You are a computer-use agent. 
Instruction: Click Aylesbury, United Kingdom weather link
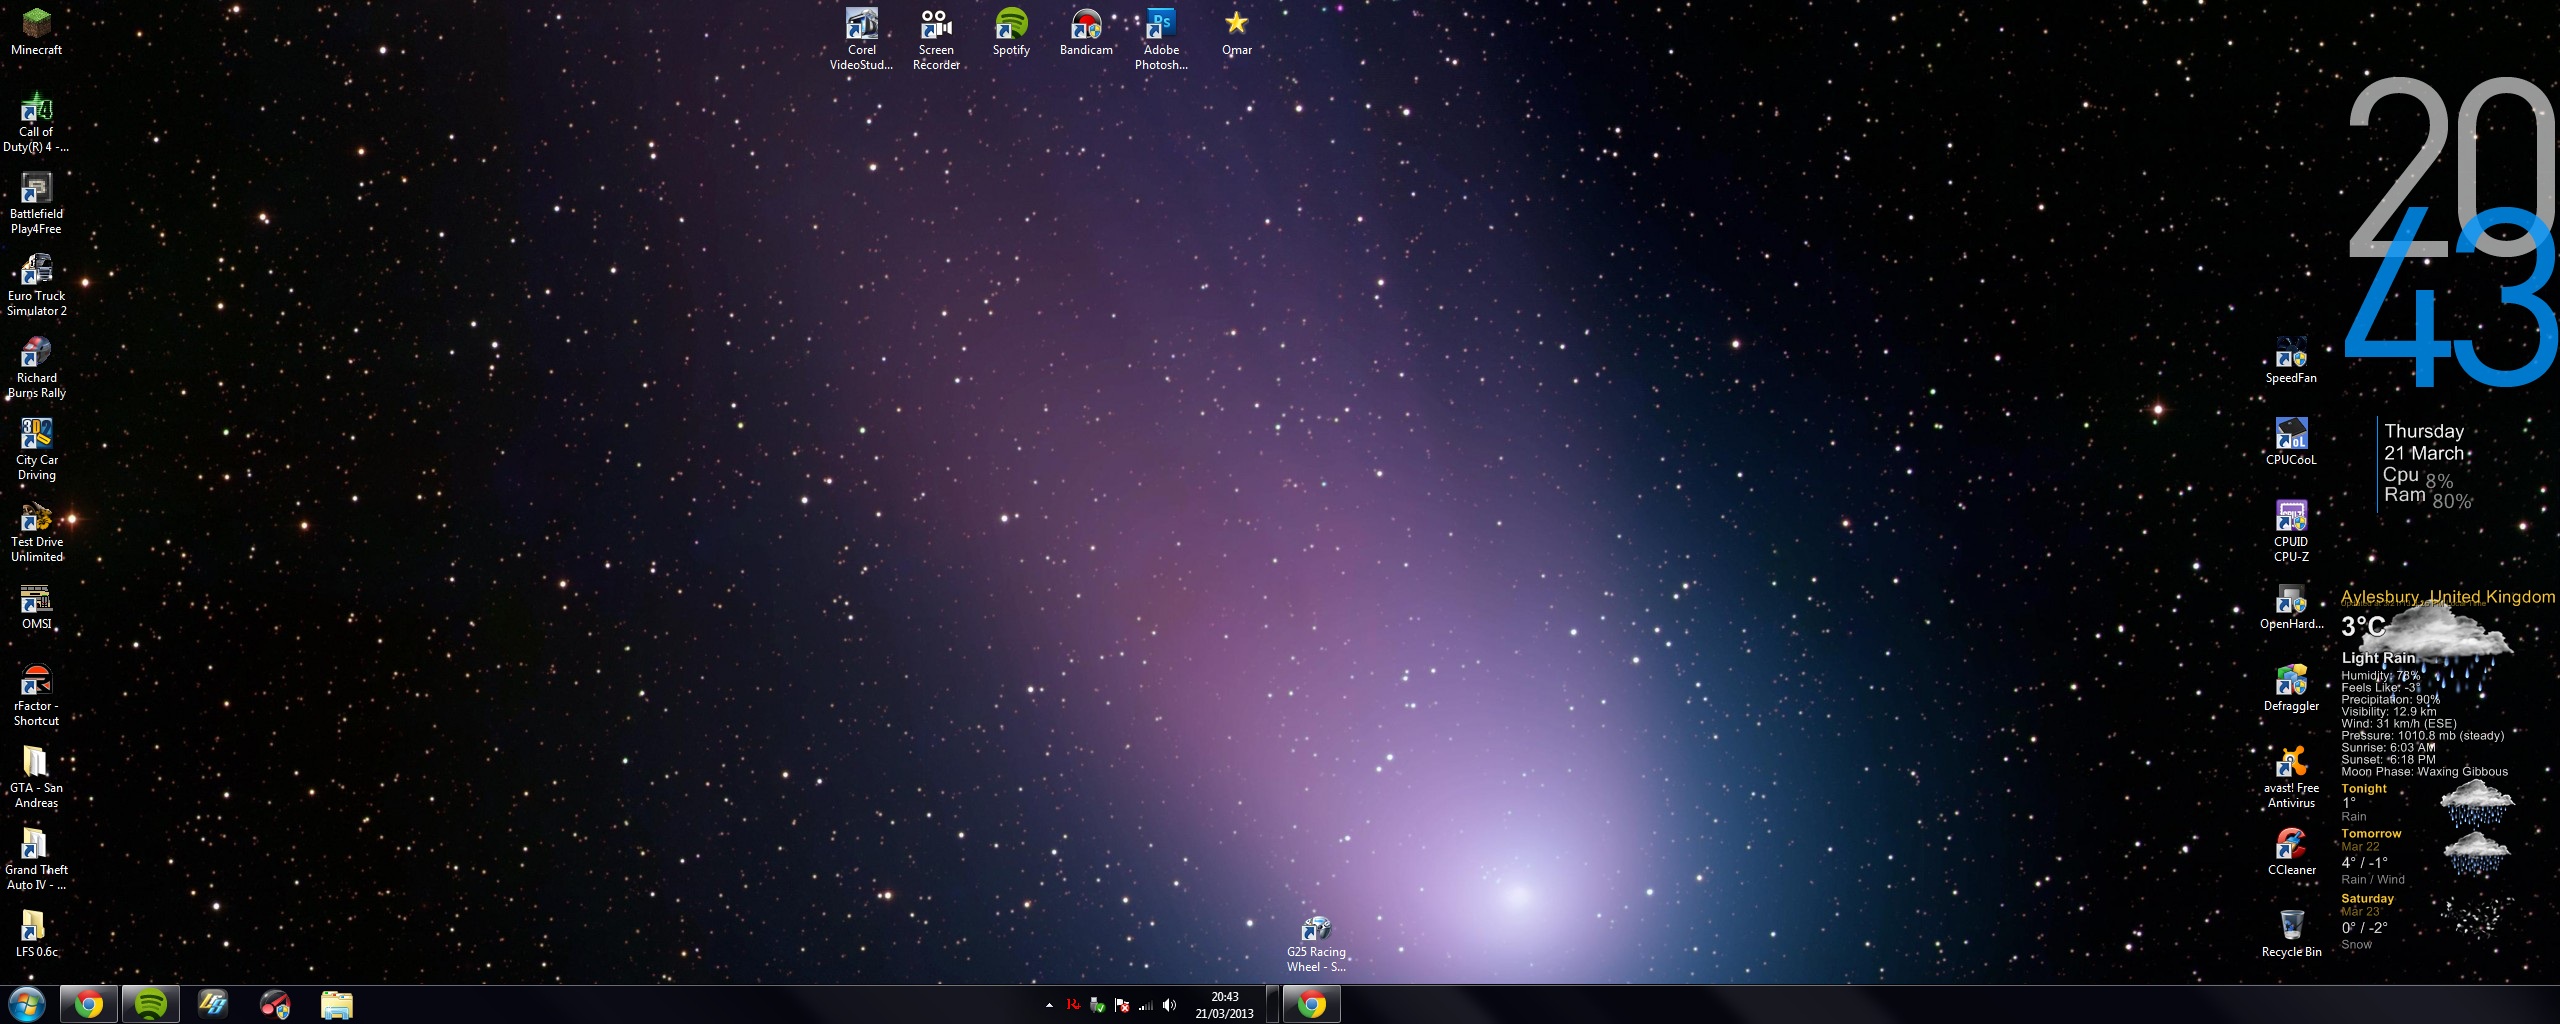point(2448,596)
